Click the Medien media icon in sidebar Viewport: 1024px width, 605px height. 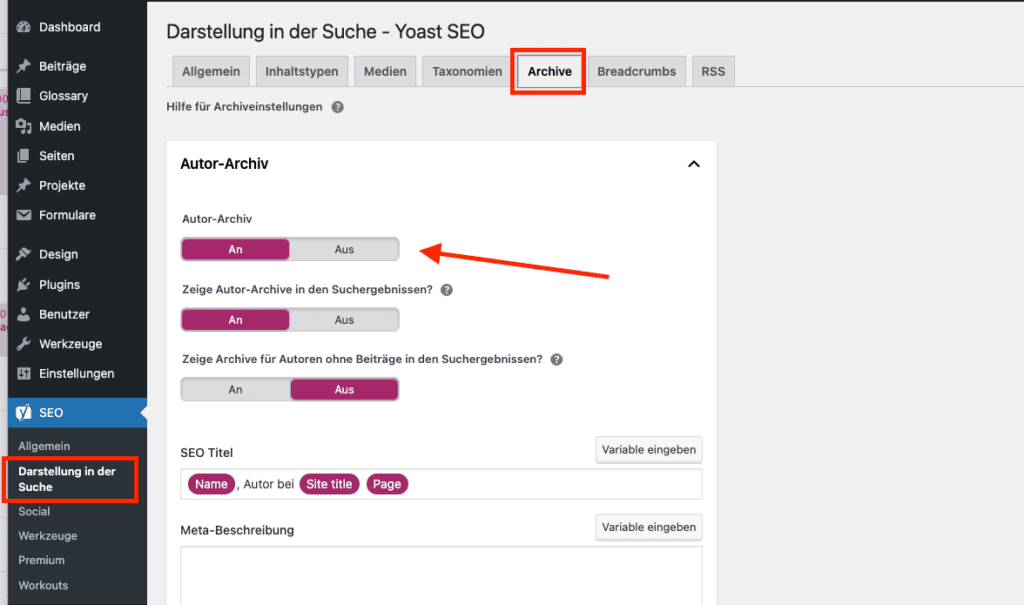tap(24, 126)
